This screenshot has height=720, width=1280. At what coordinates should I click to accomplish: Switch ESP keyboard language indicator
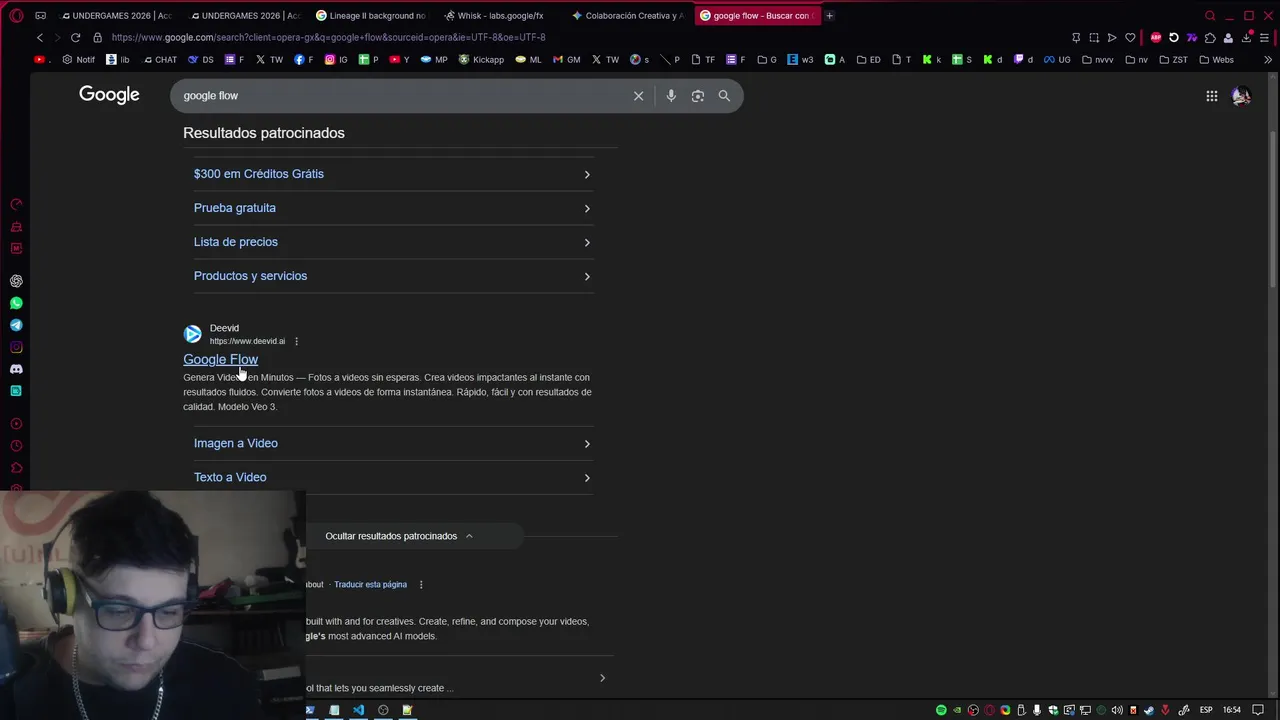(x=1206, y=710)
